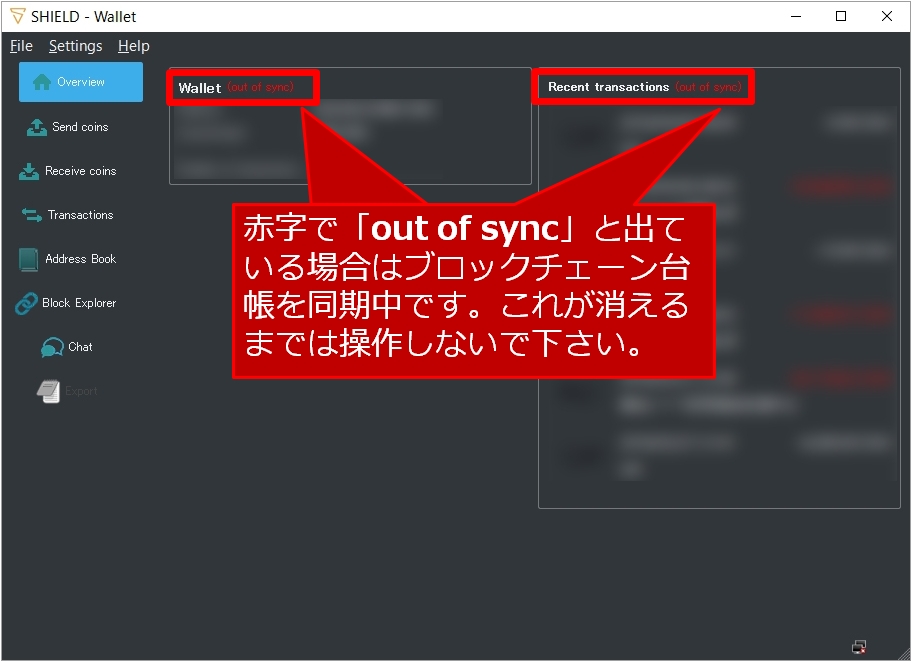Close the SHIELD Wallet window
912x662 pixels.
886,16
